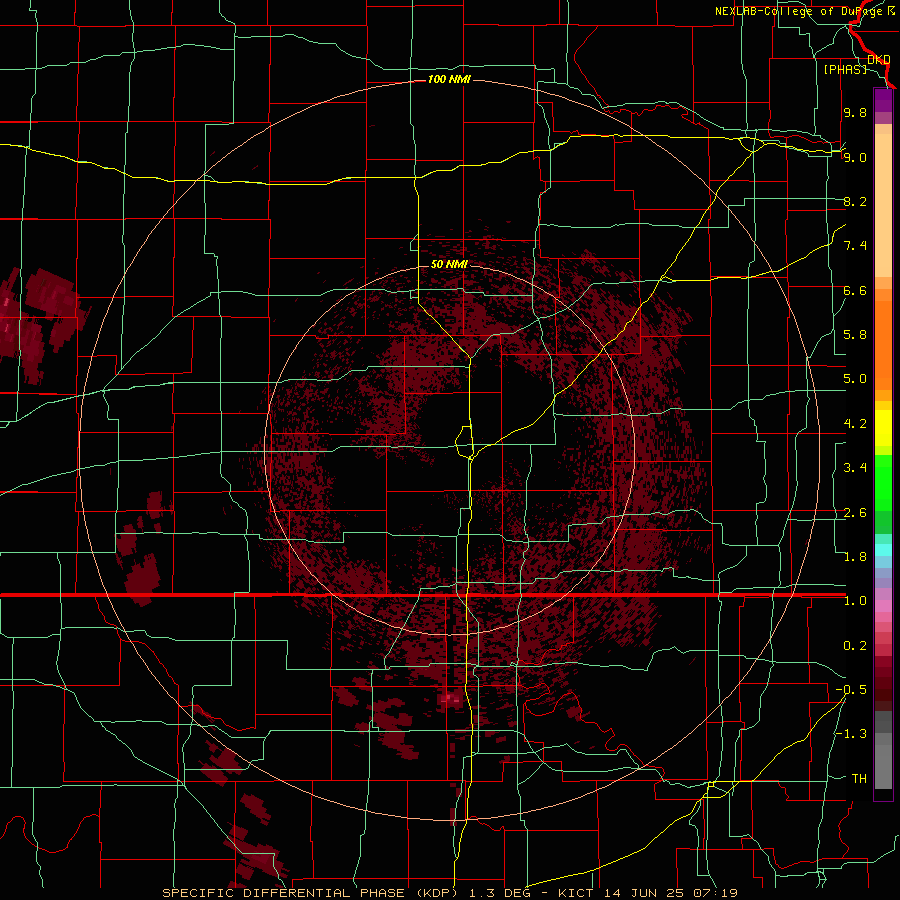
Task: Click the NEXLAB-College of DuPage credit text
Action: point(798,11)
